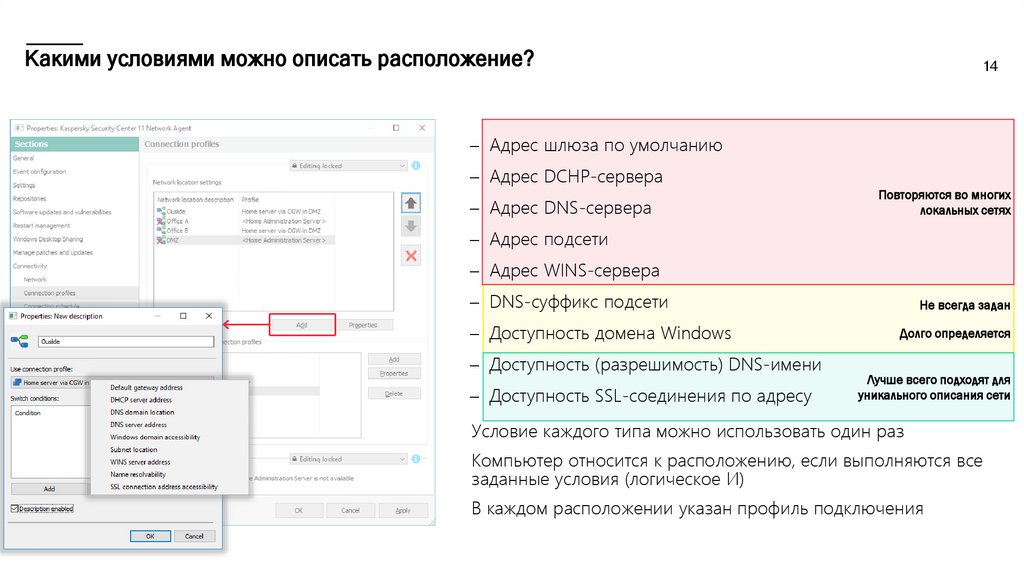This screenshot has width=1024, height=574.
Task: Open Manage patches and updates section
Action: tap(53, 253)
